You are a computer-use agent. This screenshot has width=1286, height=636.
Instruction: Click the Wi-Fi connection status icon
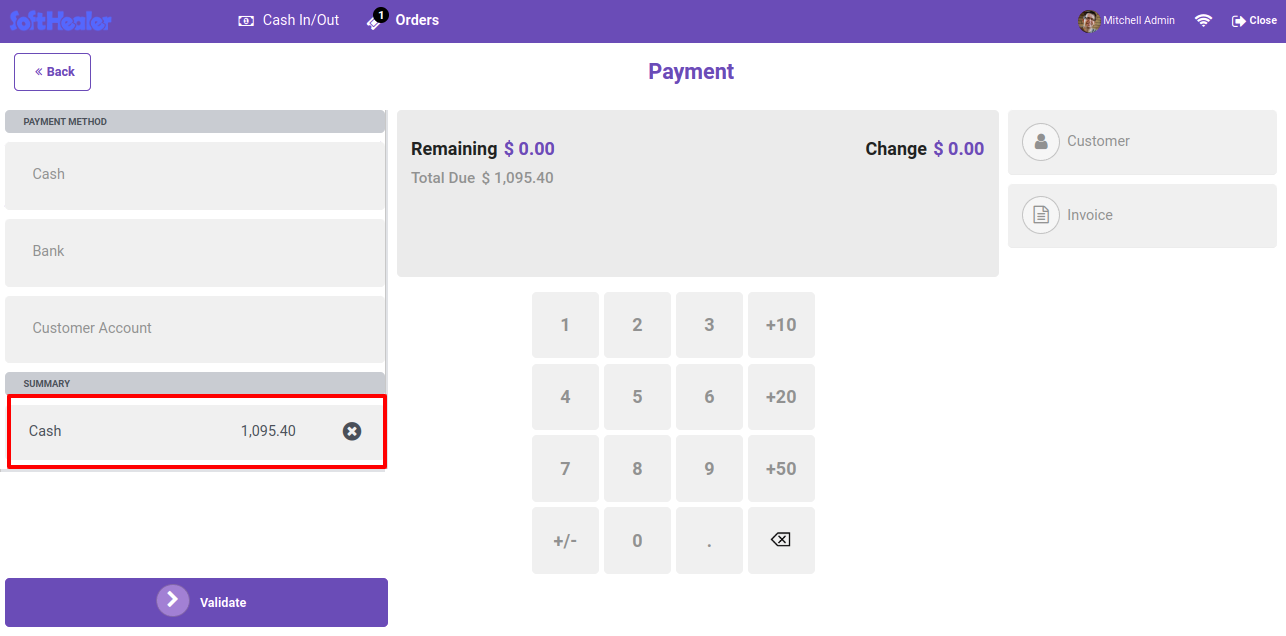[x=1203, y=20]
